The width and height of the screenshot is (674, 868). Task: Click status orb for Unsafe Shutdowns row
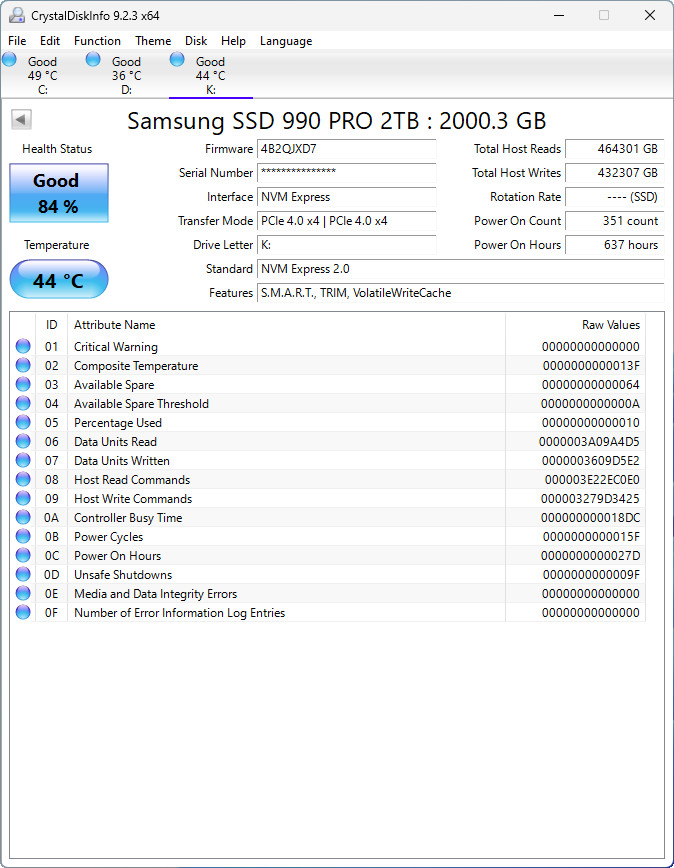pos(23,575)
